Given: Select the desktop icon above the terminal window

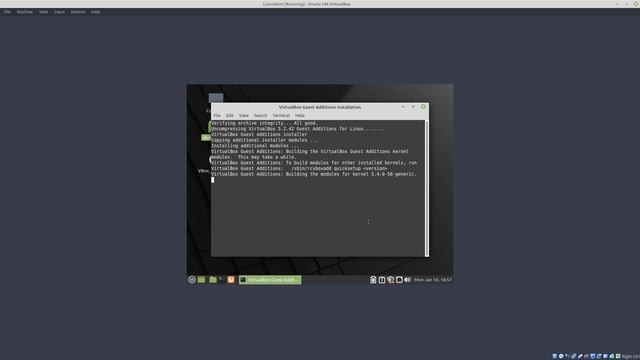Looking at the screenshot, I should (216, 98).
